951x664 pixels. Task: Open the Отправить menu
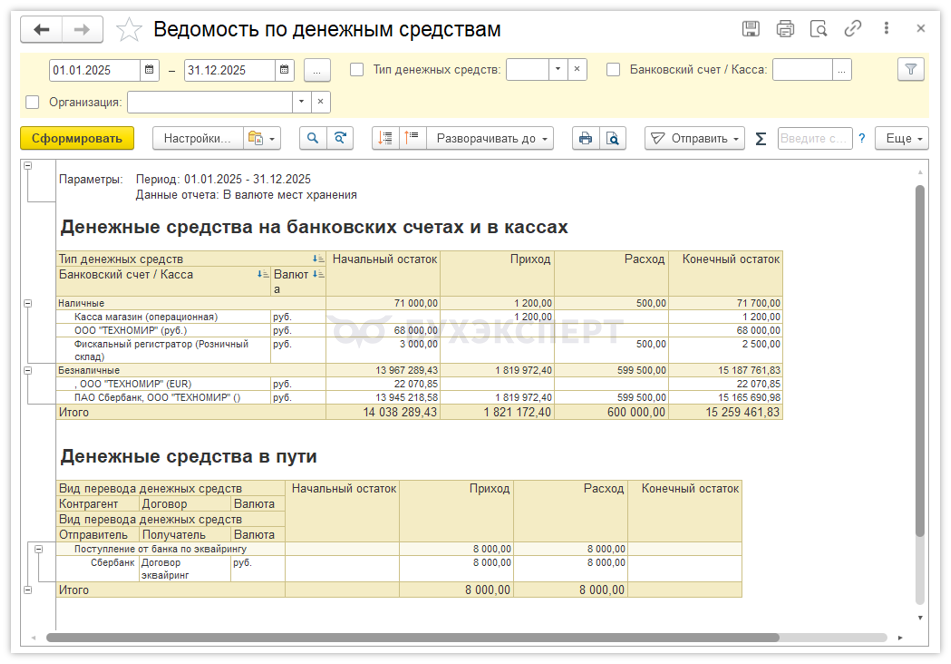click(694, 138)
